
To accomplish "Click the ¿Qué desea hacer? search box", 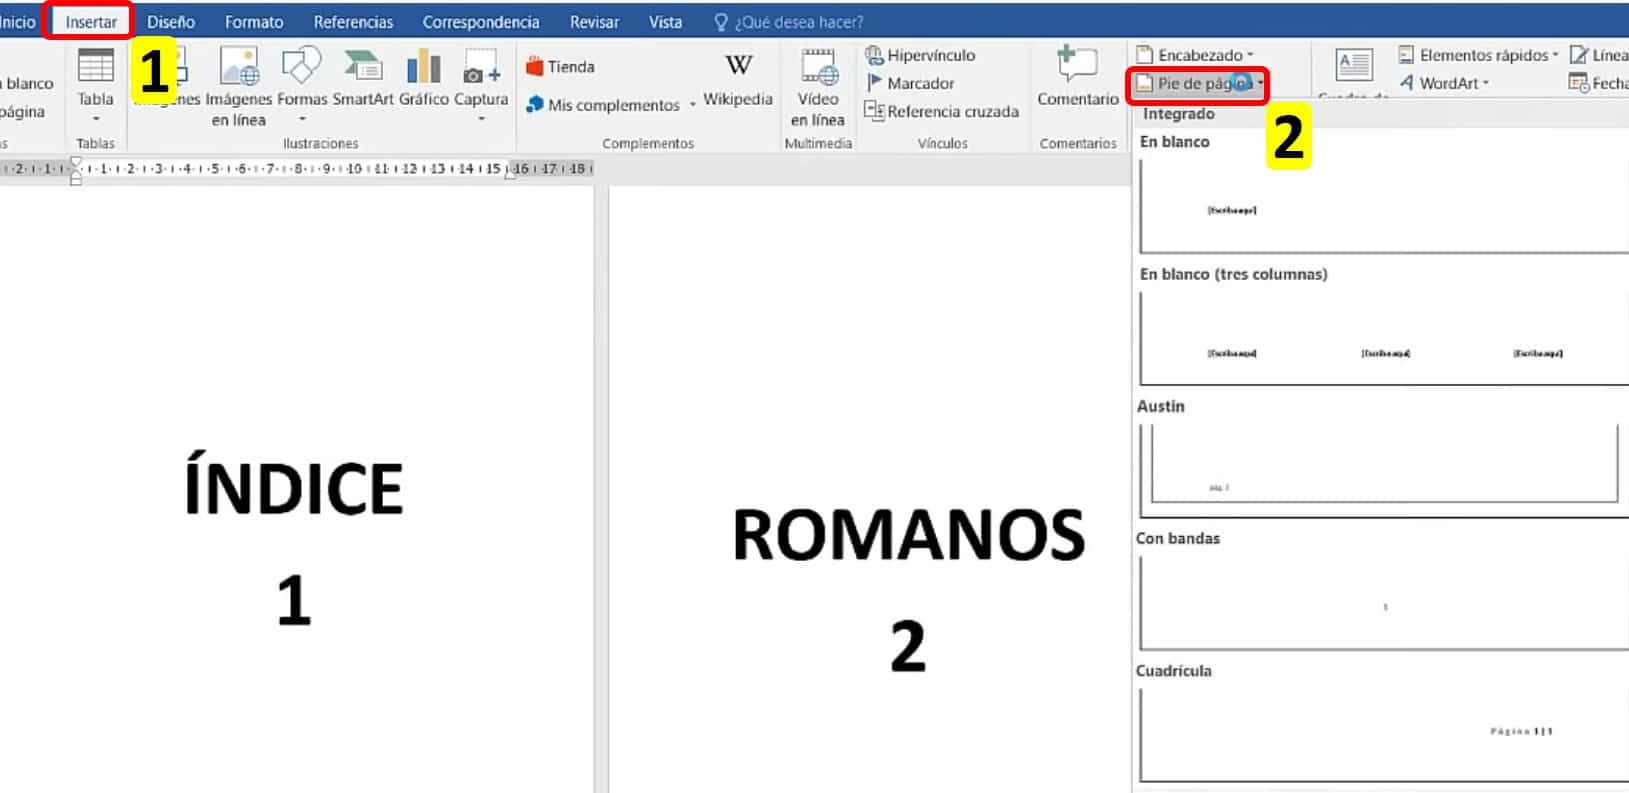I will 789,22.
